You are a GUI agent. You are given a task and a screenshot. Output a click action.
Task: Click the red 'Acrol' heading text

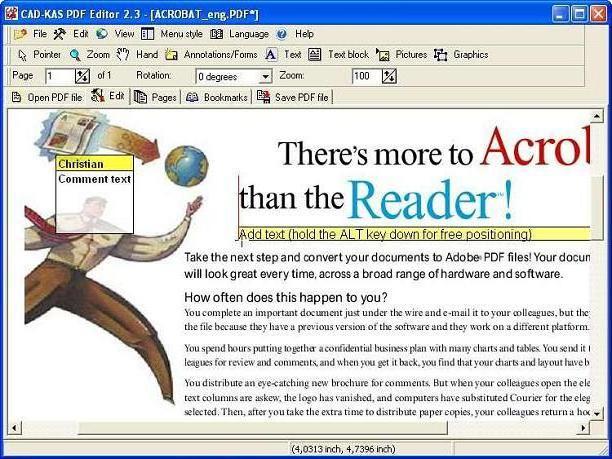point(536,147)
